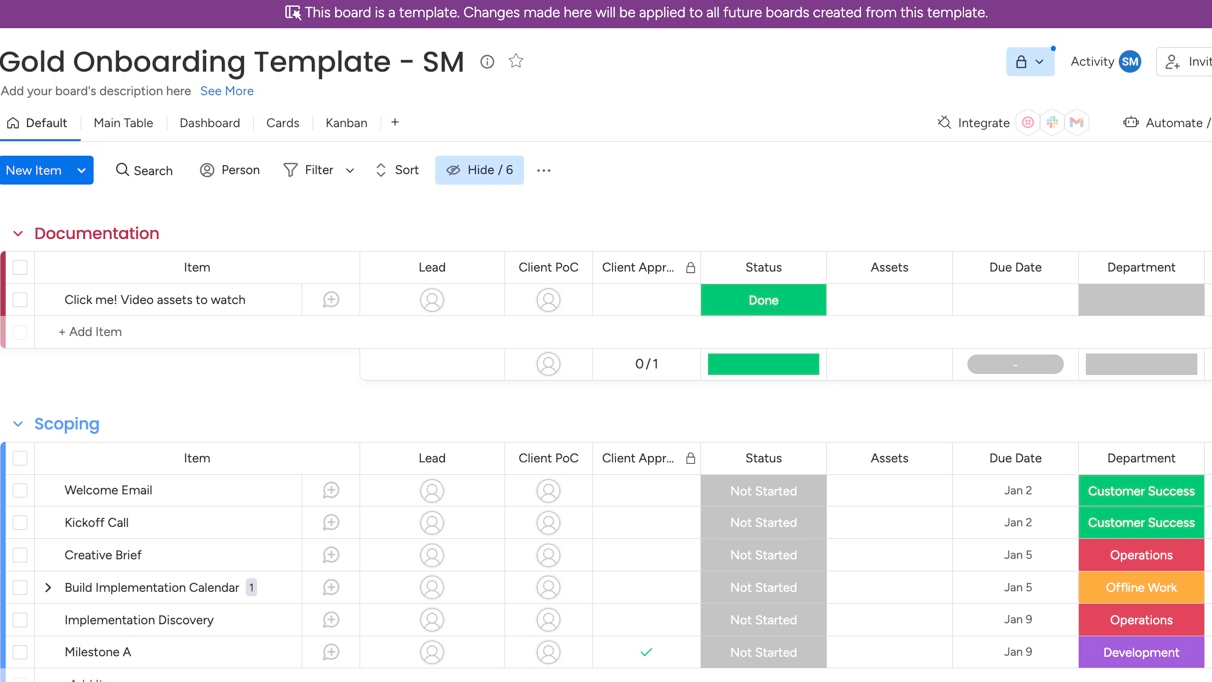Click See More in board description
Screen dimensions: 1212x682
(x=227, y=91)
